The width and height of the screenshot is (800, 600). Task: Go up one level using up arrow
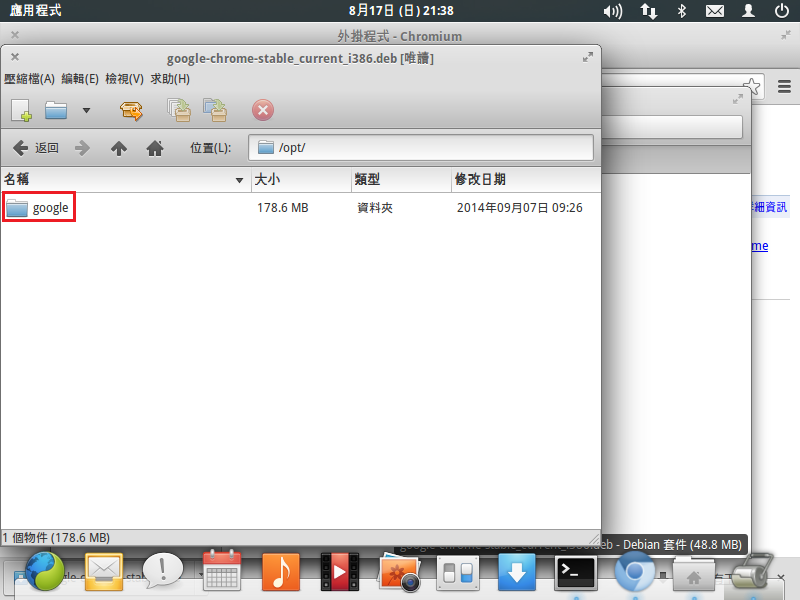[x=118, y=148]
